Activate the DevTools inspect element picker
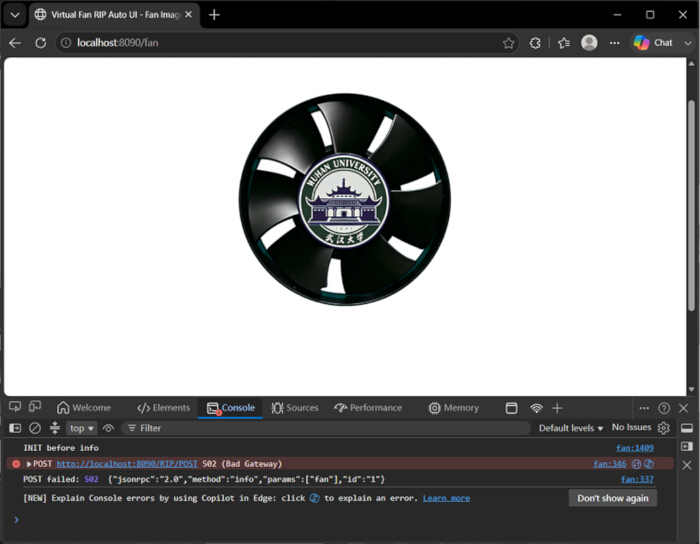Viewport: 700px width, 544px height. point(15,407)
